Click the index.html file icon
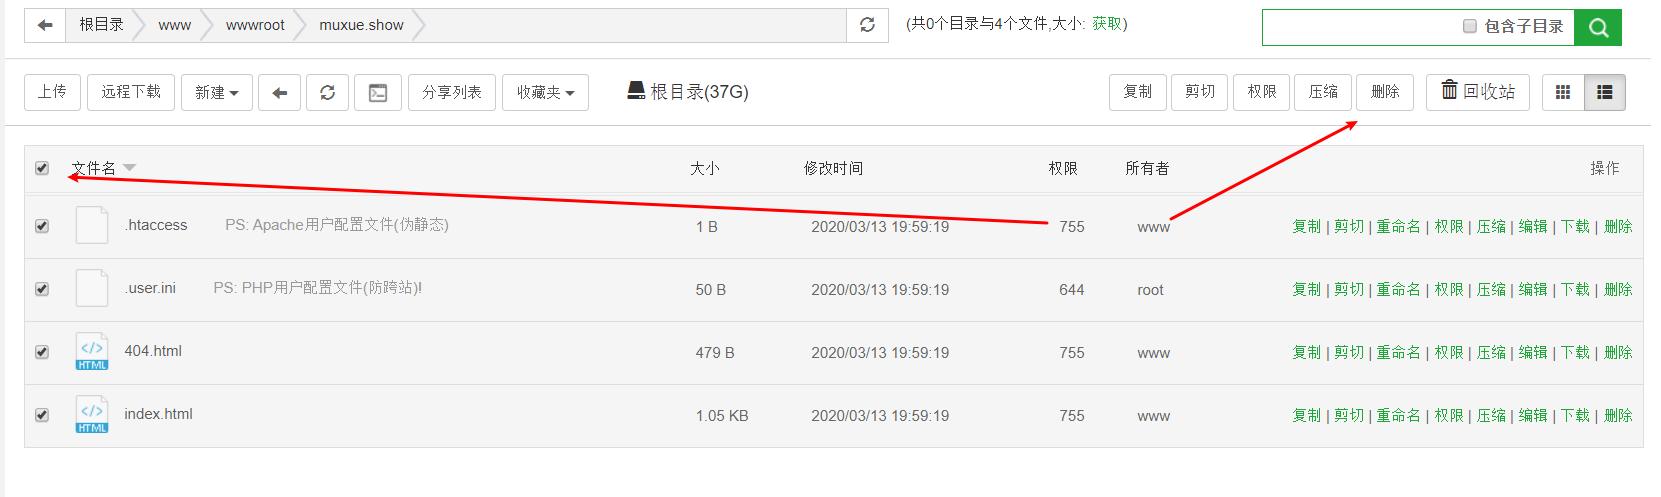 [92, 414]
